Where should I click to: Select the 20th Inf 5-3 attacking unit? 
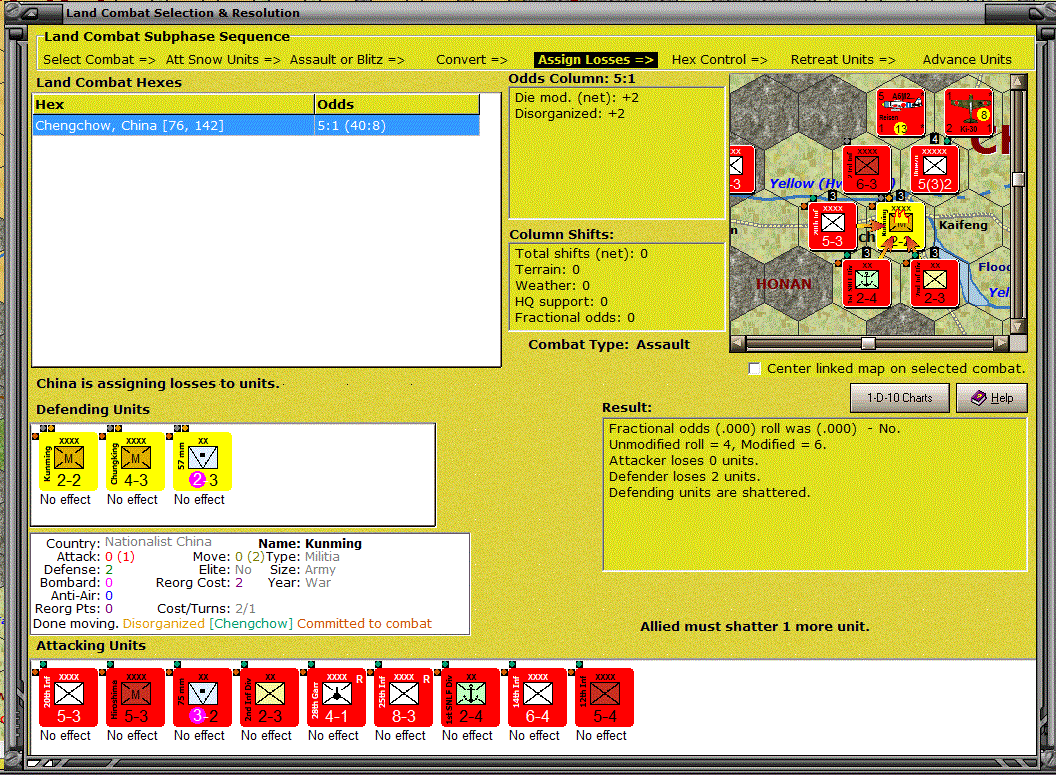(69, 698)
